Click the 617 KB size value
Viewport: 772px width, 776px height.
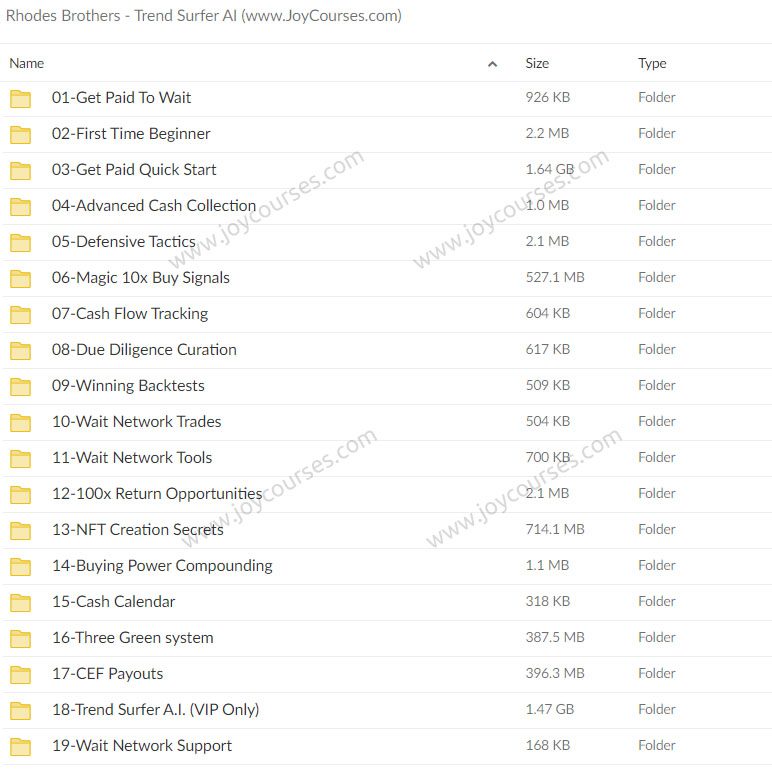547,350
